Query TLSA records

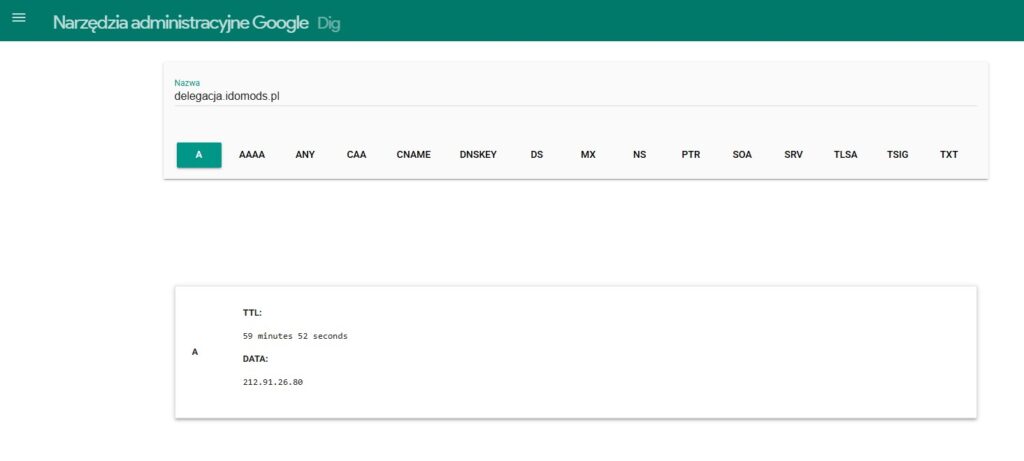846,155
